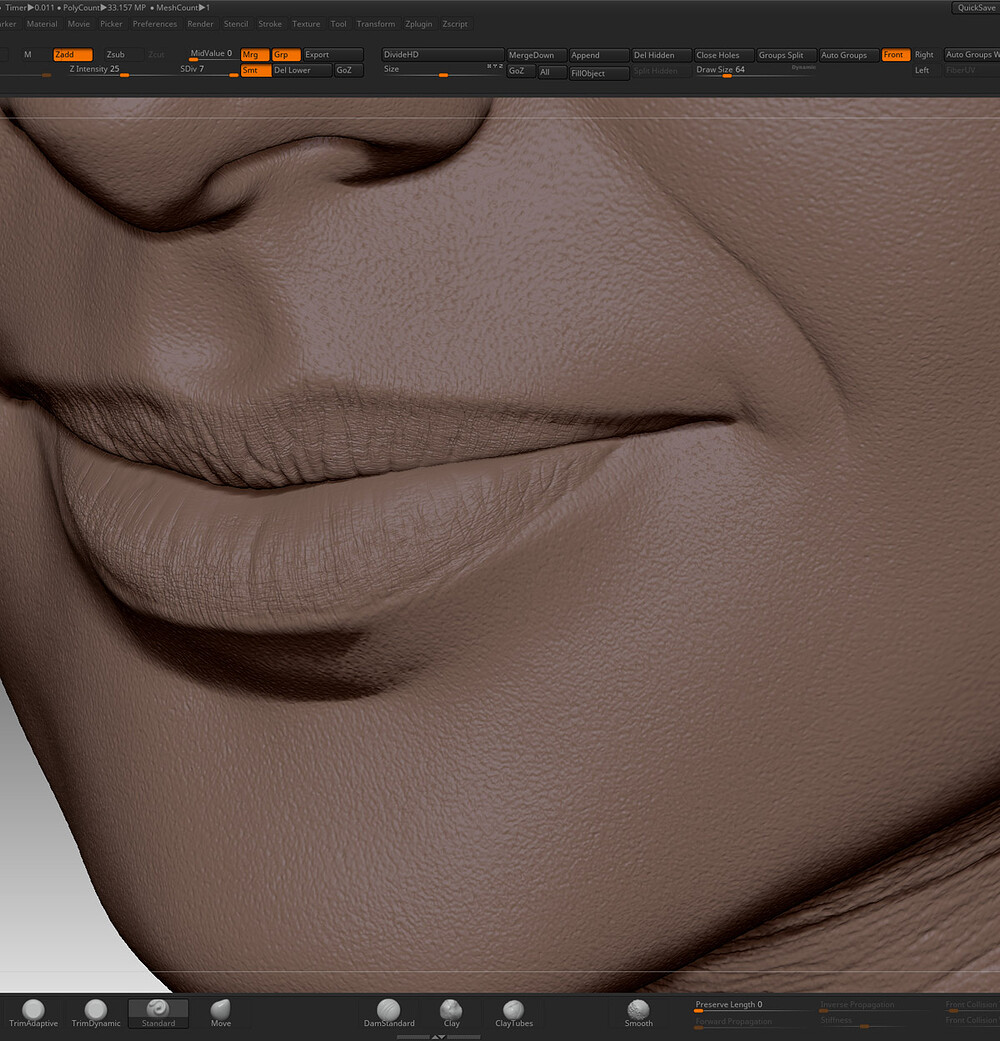1000x1041 pixels.
Task: Click the Close Holes button
Action: (724, 55)
